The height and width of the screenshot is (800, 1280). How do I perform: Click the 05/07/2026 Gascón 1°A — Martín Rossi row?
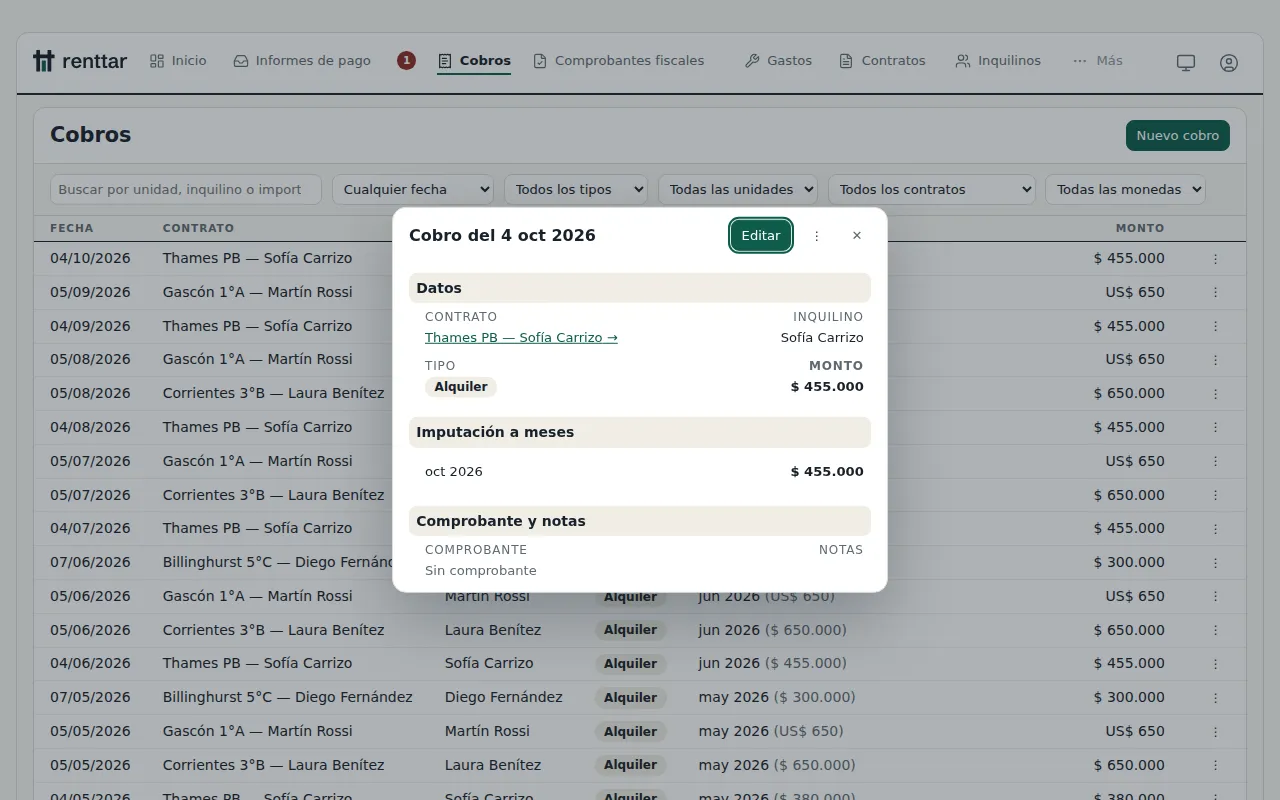pos(640,461)
